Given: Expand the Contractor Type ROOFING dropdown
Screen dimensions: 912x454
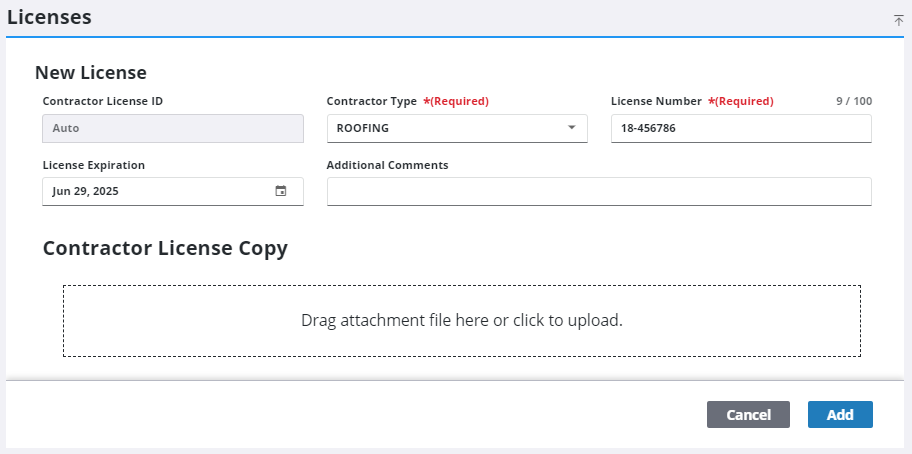Looking at the screenshot, I should click(457, 128).
